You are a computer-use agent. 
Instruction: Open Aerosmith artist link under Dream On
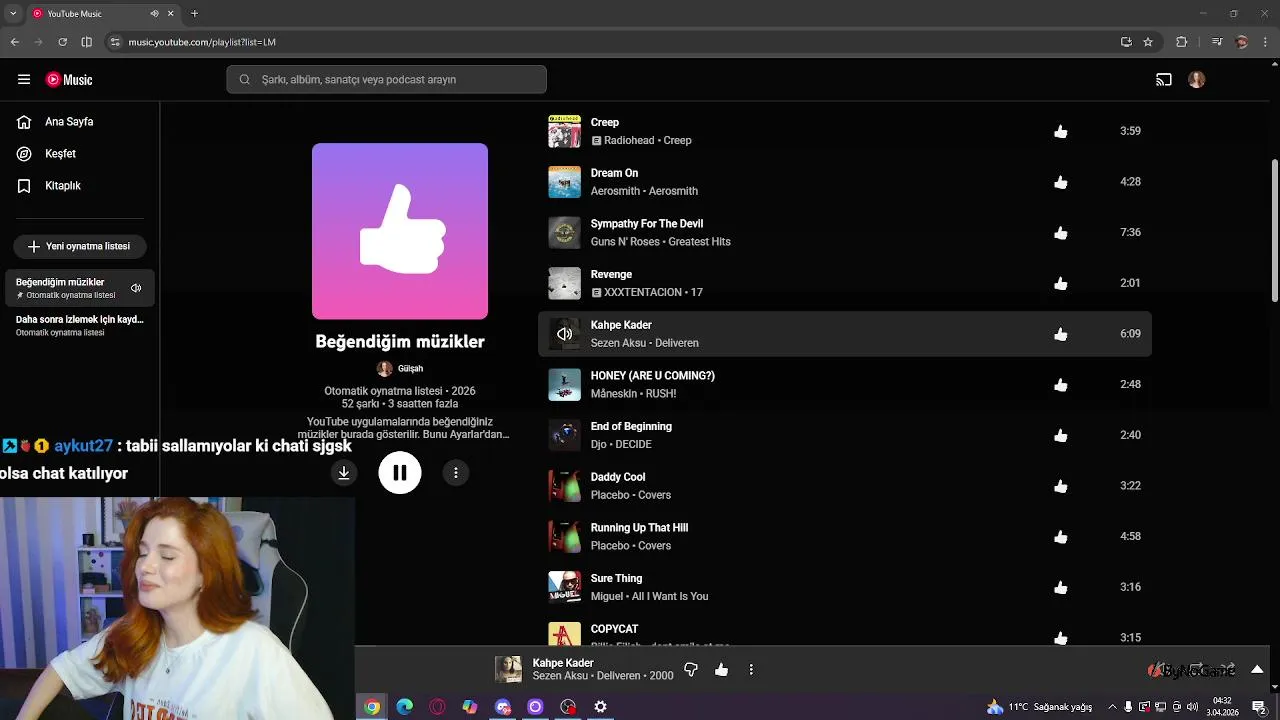613,191
